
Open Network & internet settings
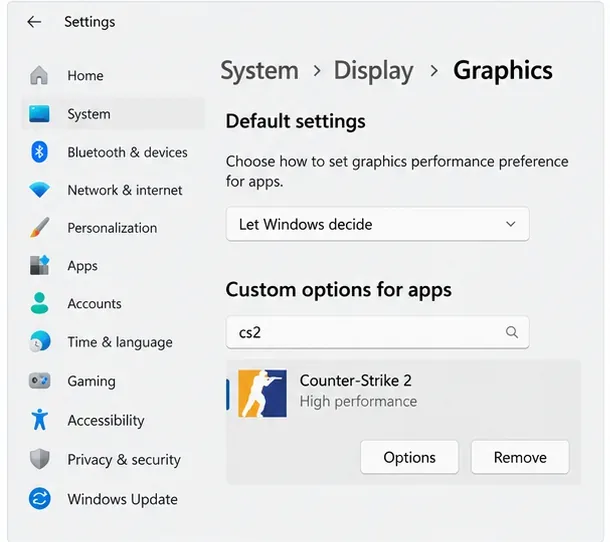pyautogui.click(x=113, y=190)
